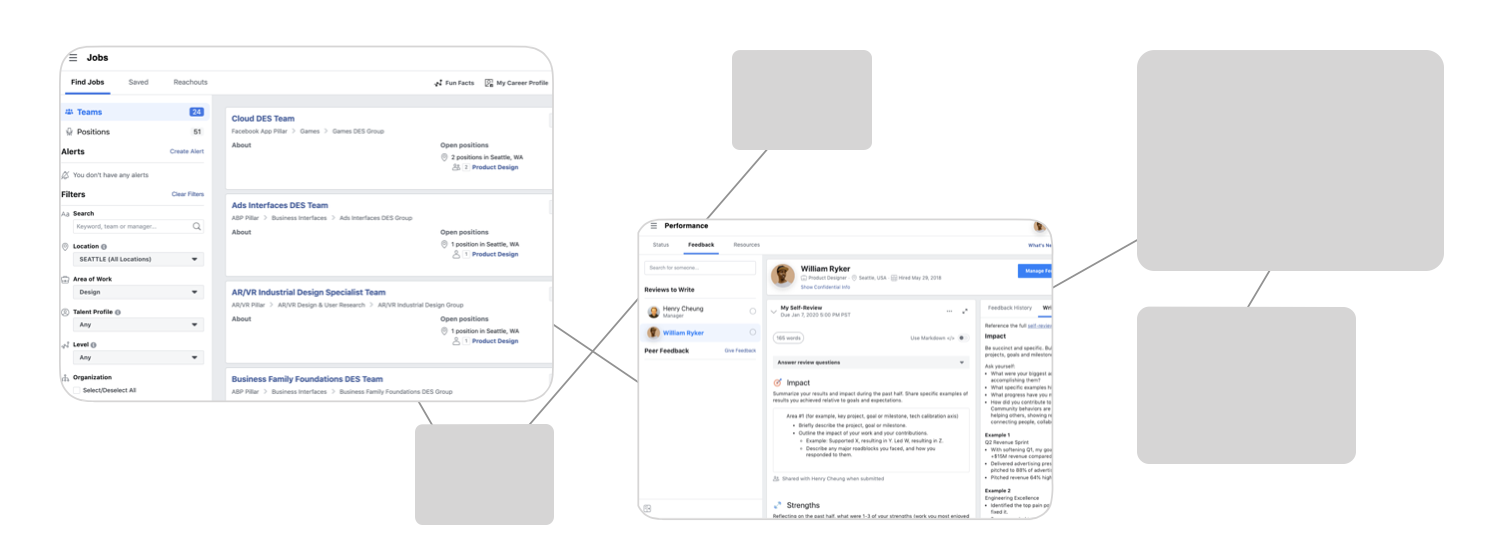Viewport: 1505px width, 552px height.
Task: Collapse the My Self-Review chevron
Action: 773,311
